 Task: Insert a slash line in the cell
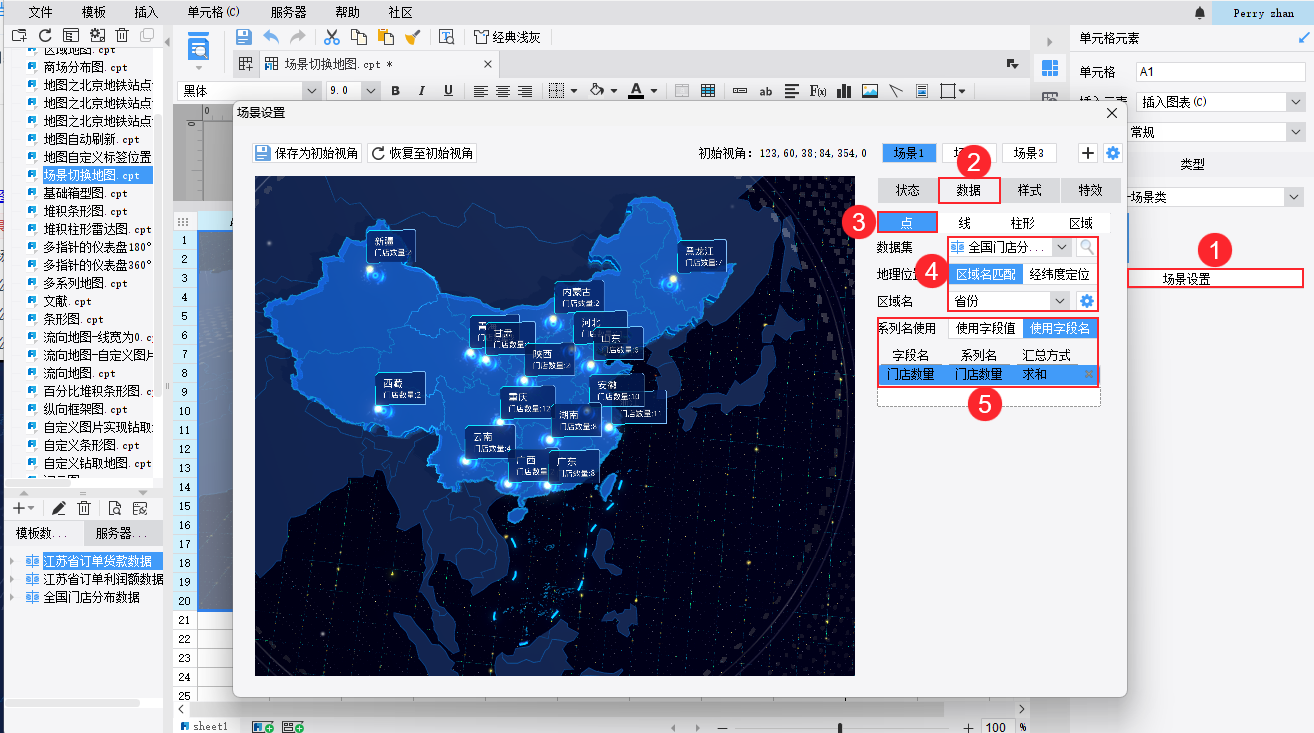(x=896, y=91)
